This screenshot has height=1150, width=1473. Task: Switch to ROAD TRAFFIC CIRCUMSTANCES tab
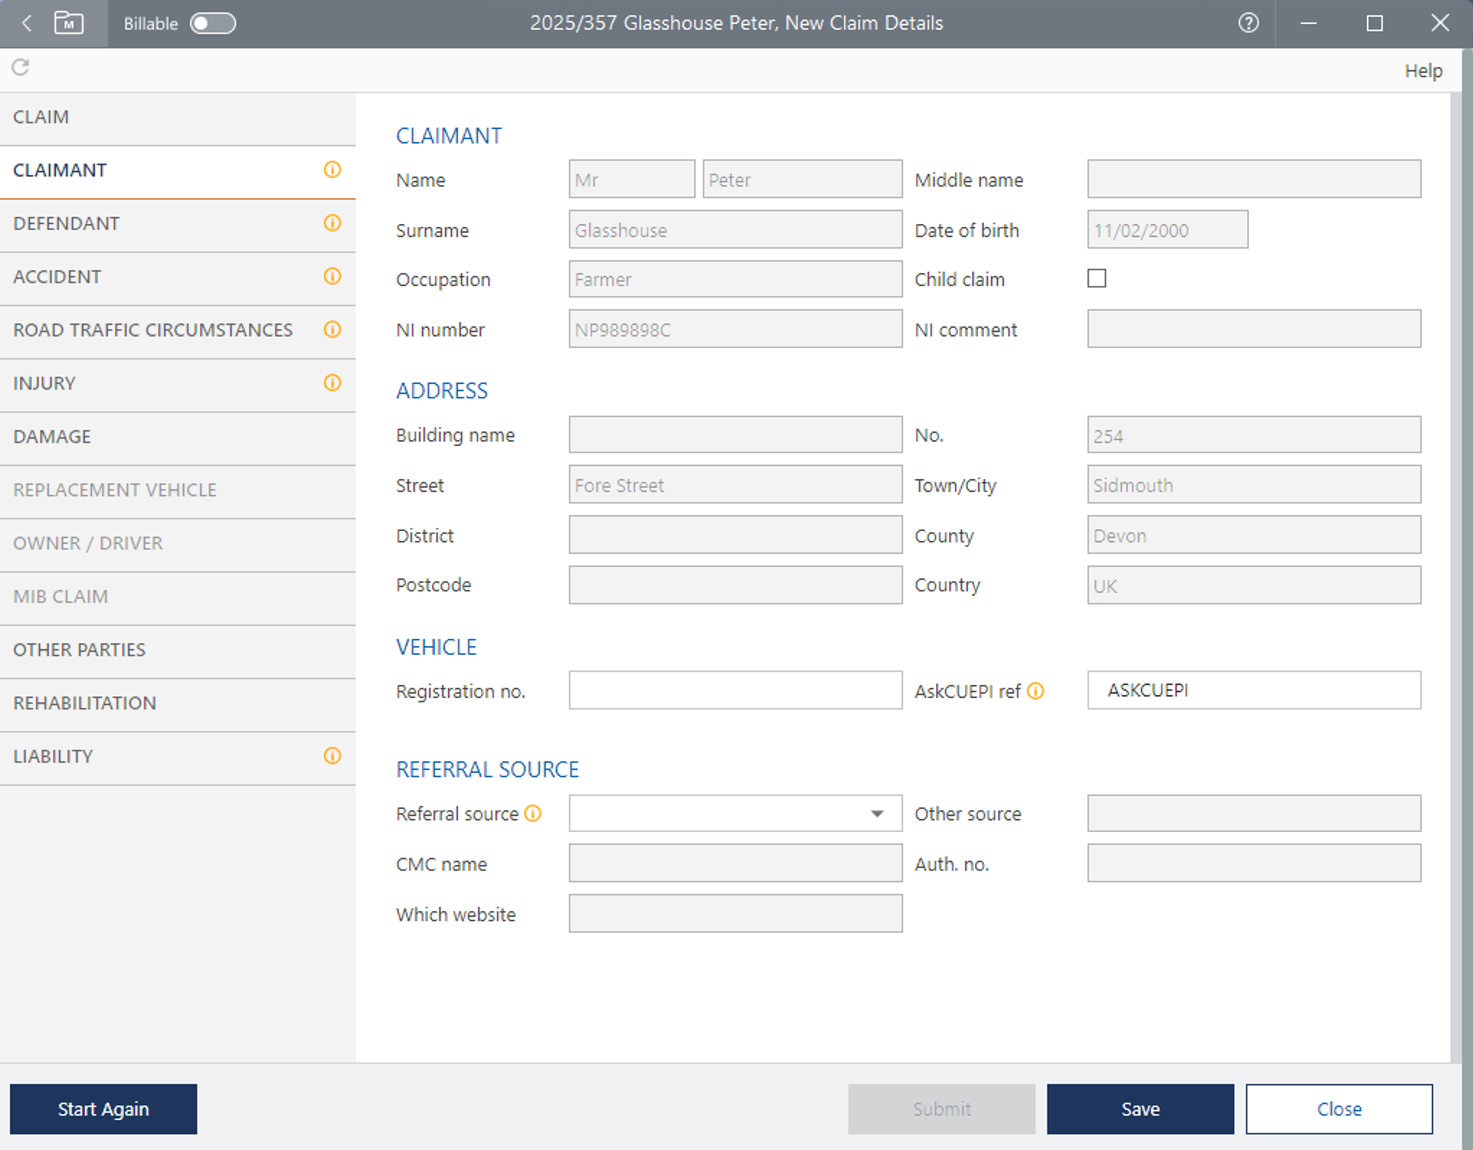coord(153,330)
